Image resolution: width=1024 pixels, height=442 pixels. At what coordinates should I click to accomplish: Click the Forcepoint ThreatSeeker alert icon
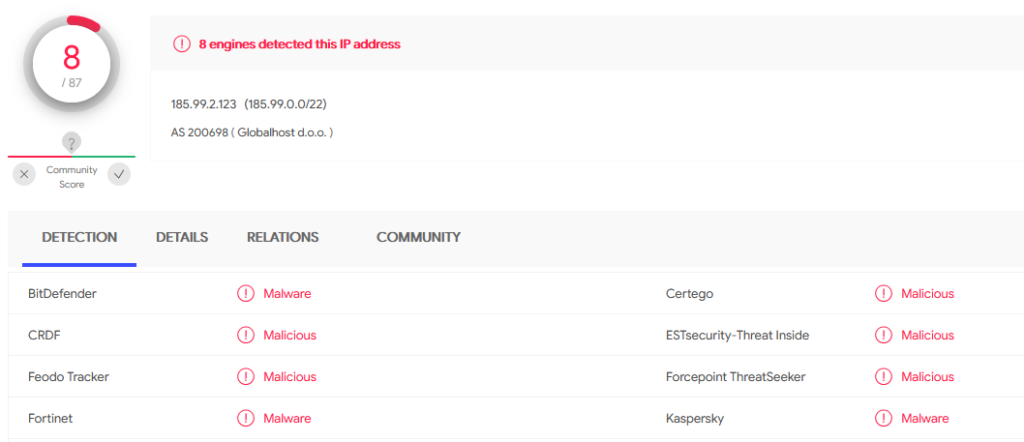[x=883, y=377]
